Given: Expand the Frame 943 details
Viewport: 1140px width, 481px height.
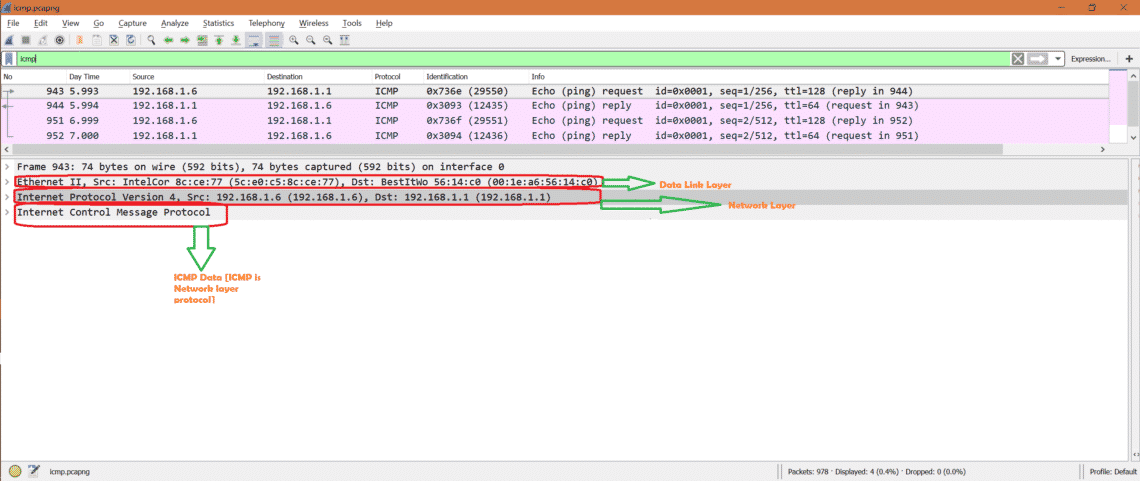Looking at the screenshot, I should tap(7, 166).
